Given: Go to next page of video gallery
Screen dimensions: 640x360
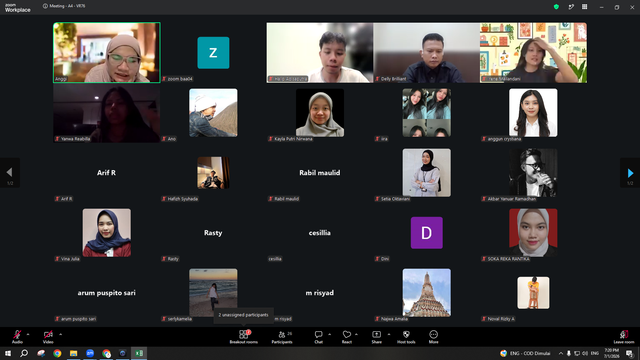Looking at the screenshot, I should pos(630,173).
